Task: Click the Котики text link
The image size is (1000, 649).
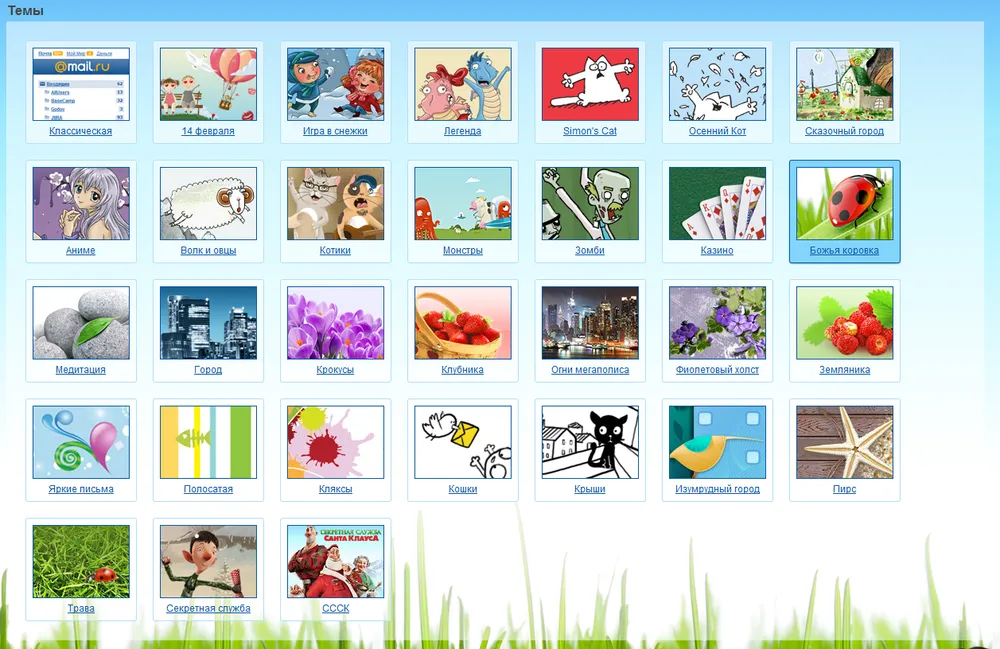Action: pyautogui.click(x=335, y=250)
